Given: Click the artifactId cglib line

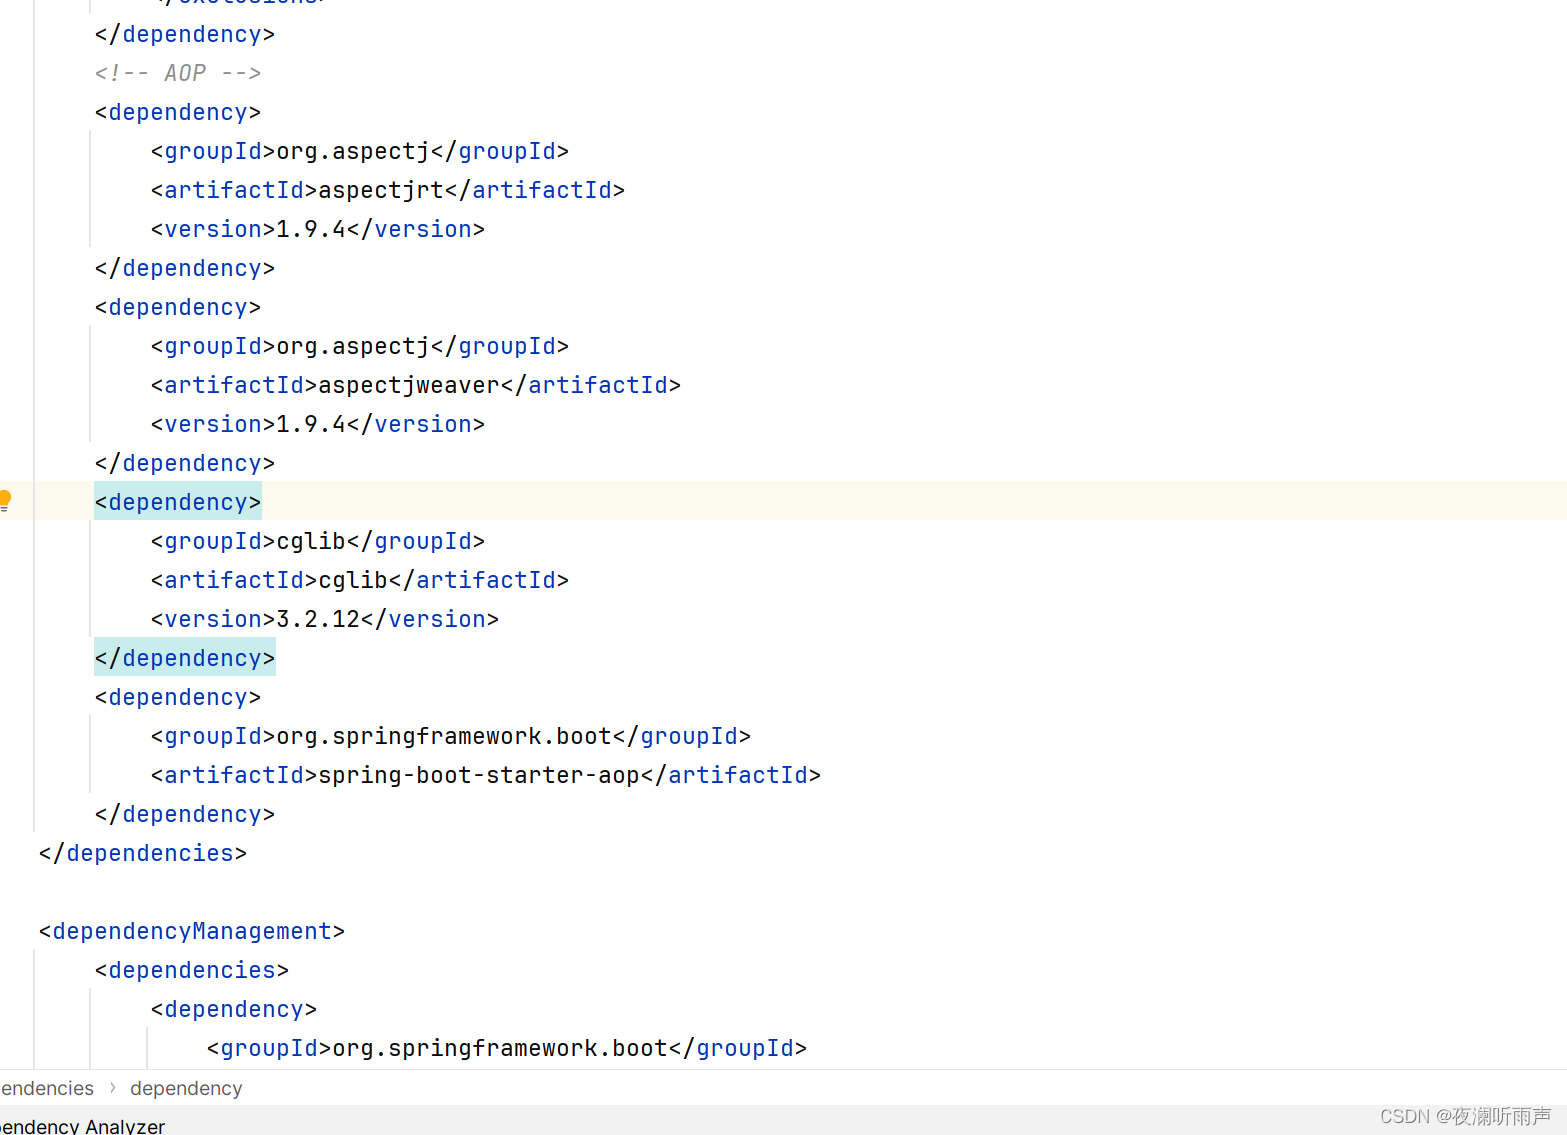Looking at the screenshot, I should (360, 580).
